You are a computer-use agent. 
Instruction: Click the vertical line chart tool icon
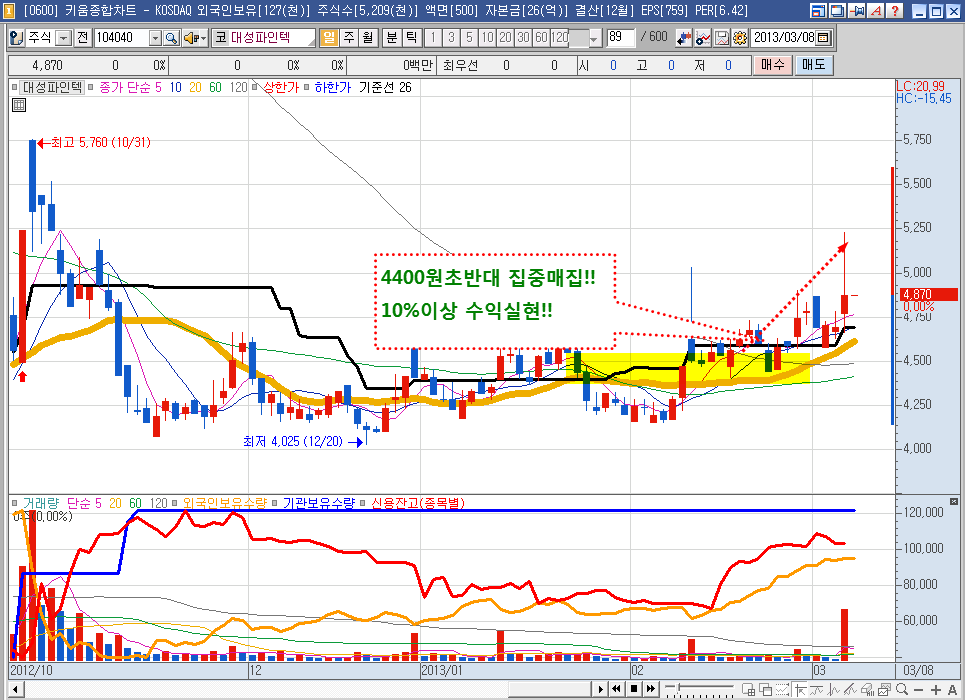(x=833, y=690)
